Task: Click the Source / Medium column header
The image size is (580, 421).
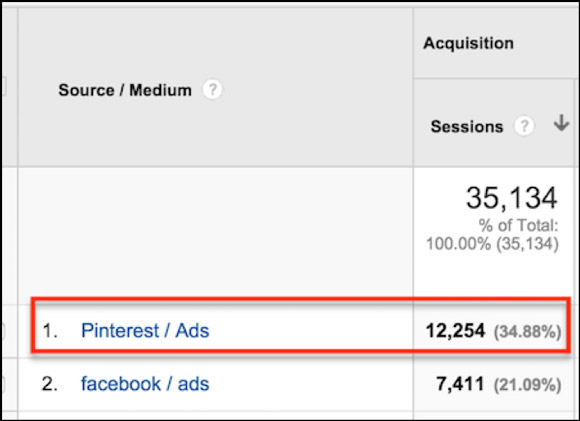Action: coord(125,90)
